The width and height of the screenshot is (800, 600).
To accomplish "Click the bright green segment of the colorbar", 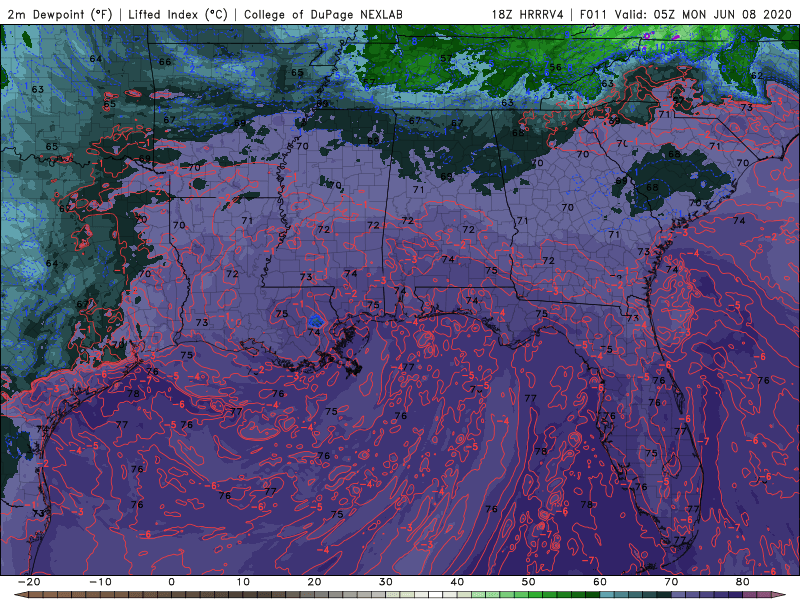I will pyautogui.click(x=536, y=595).
